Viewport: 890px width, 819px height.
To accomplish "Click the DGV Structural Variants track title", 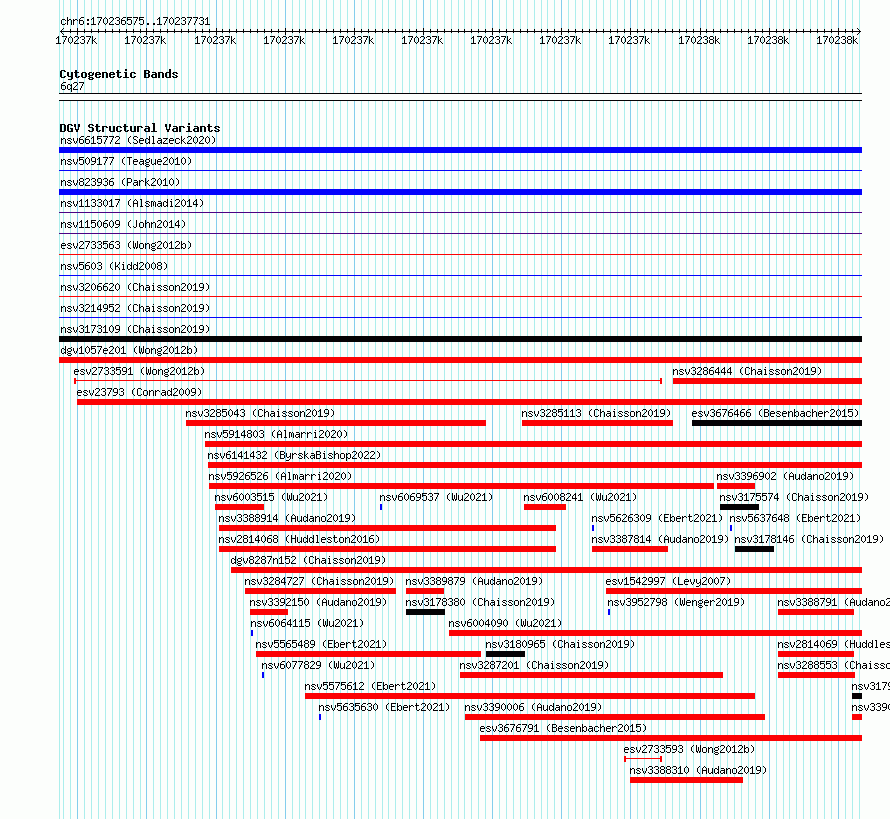I will [140, 128].
